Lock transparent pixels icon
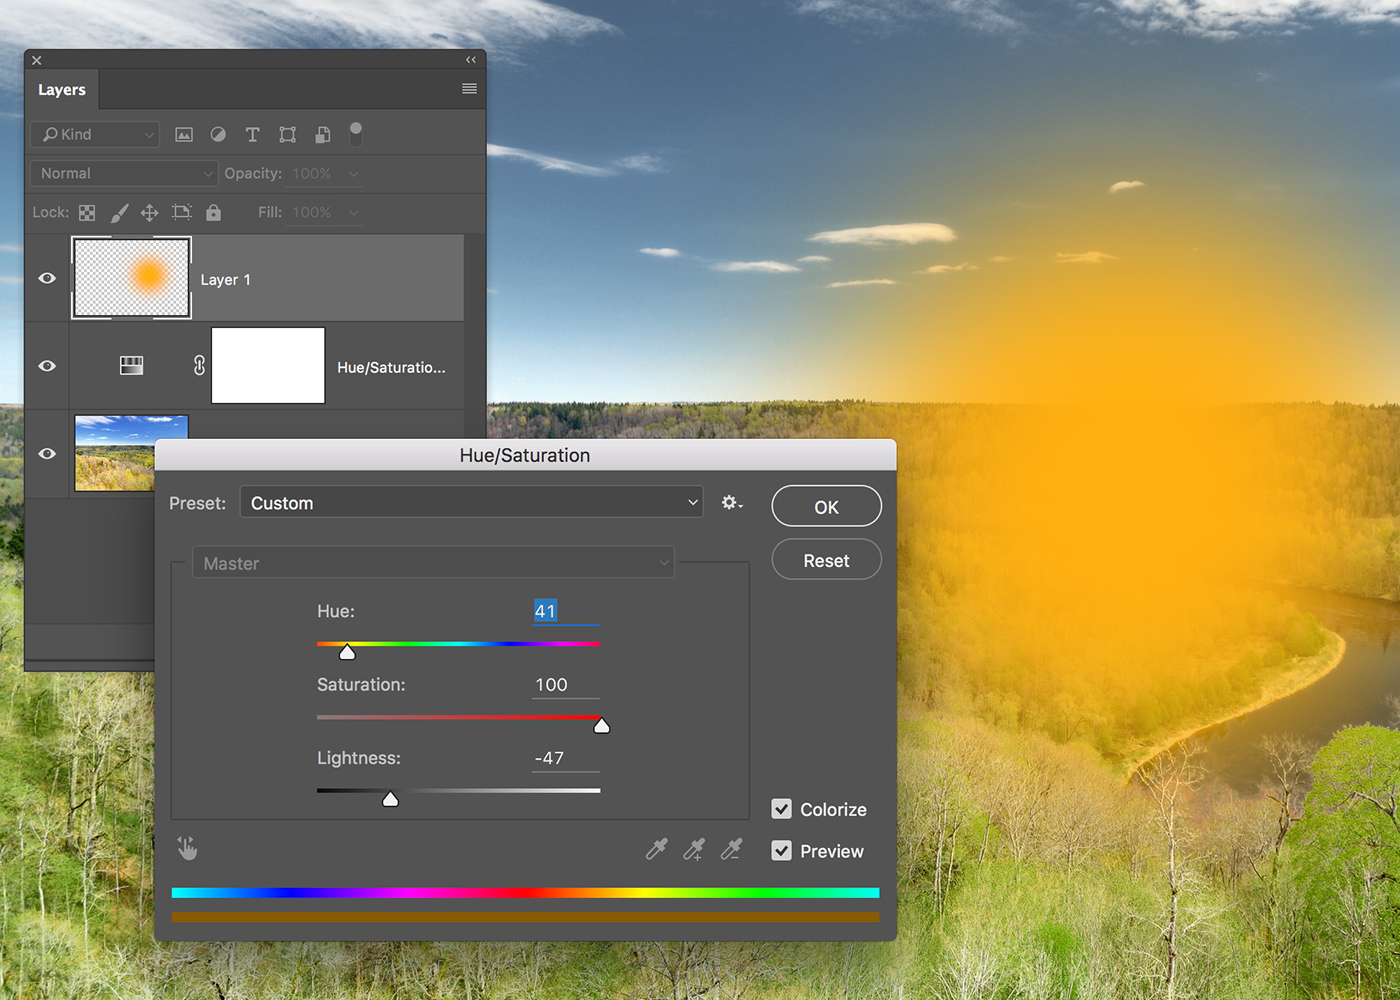This screenshot has height=1000, width=1400. [87, 213]
